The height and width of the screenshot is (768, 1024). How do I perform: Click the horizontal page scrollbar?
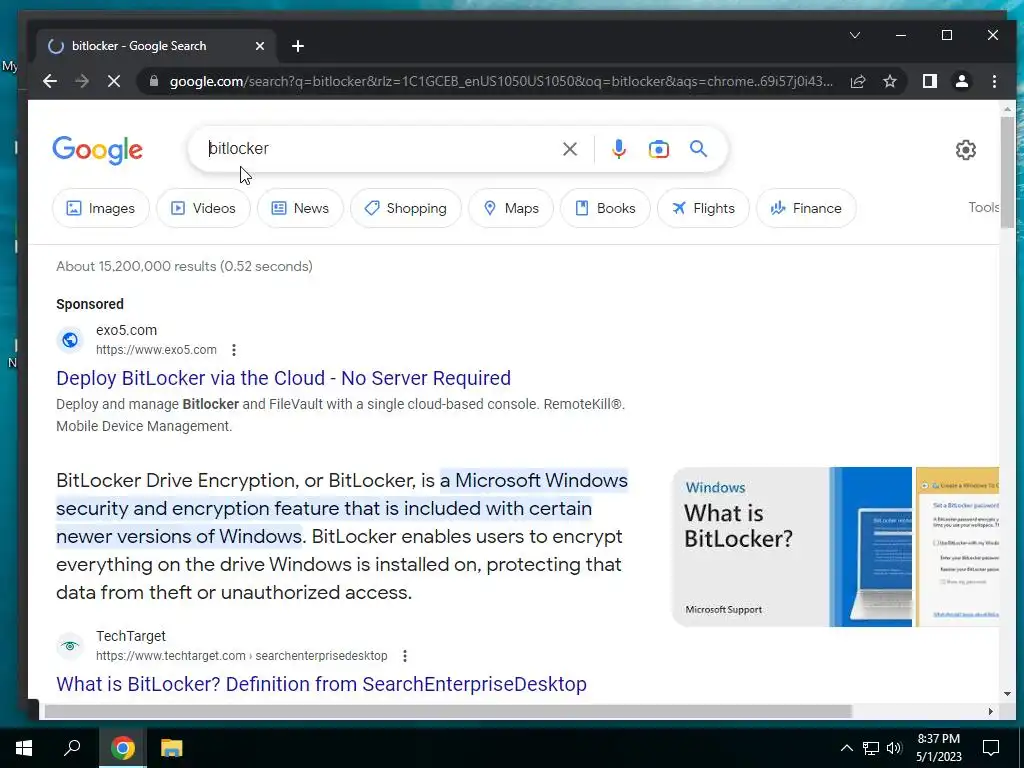[448, 711]
